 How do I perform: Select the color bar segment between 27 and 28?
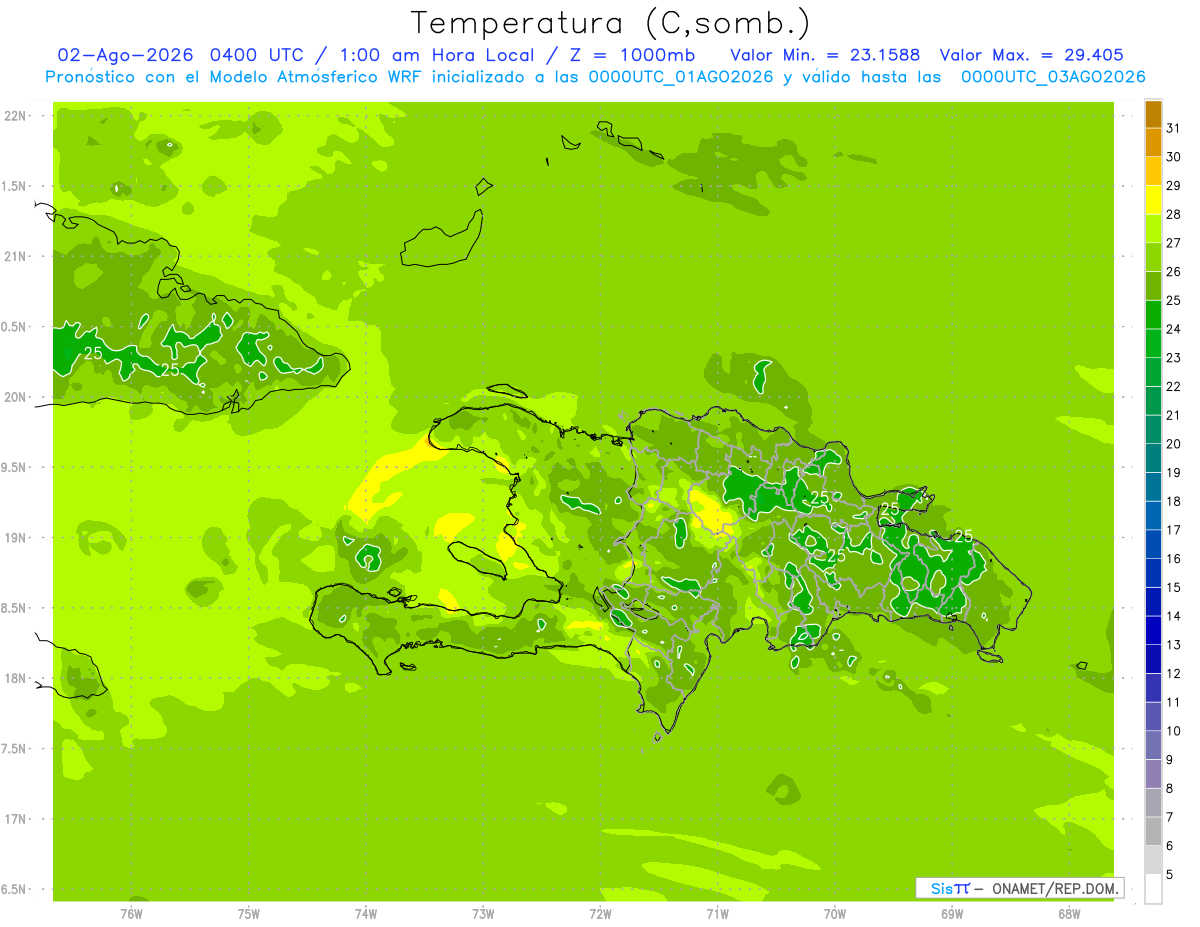click(1153, 229)
